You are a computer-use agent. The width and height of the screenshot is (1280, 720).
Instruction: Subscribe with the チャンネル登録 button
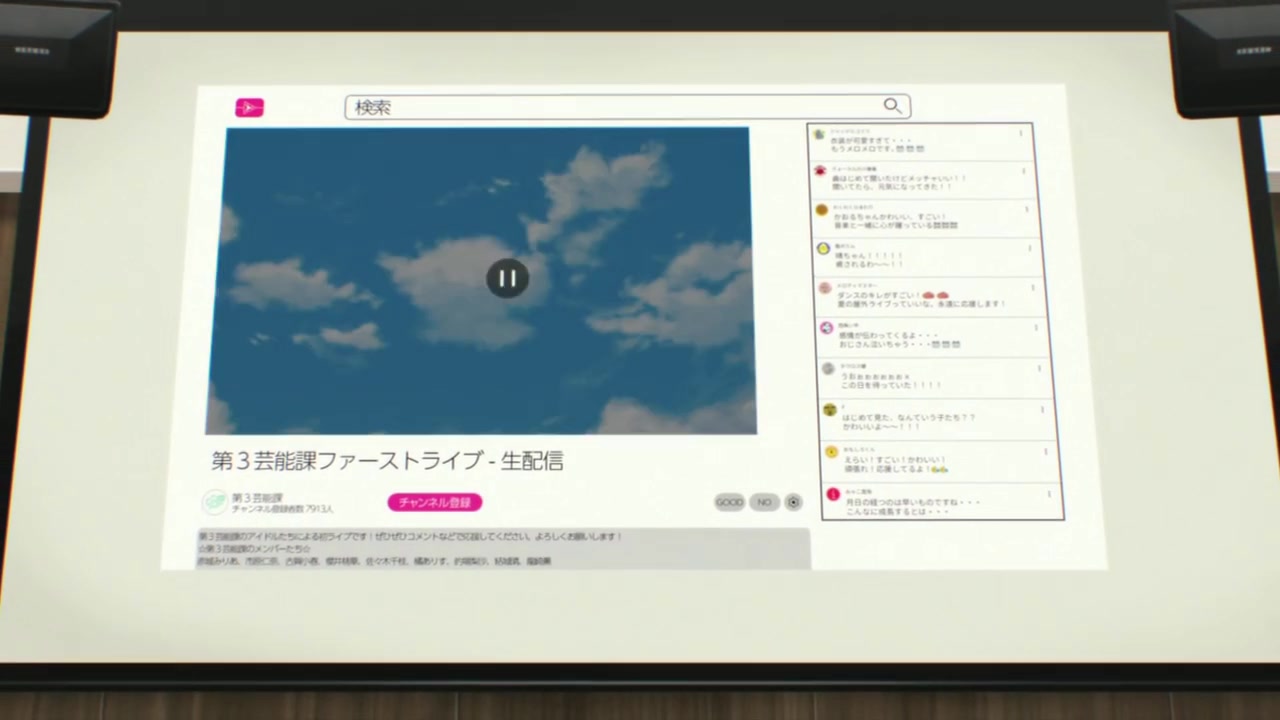pos(435,502)
